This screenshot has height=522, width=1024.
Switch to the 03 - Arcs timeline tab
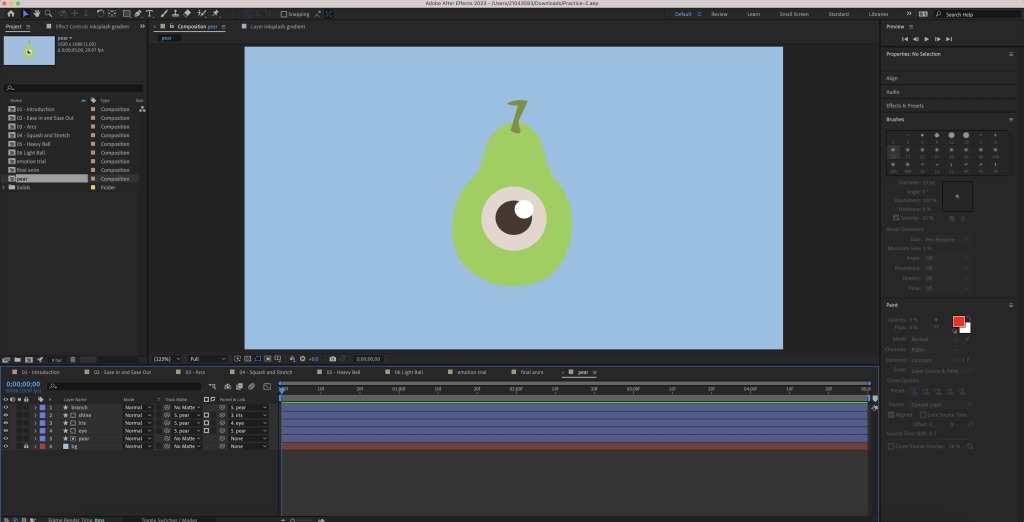point(195,372)
